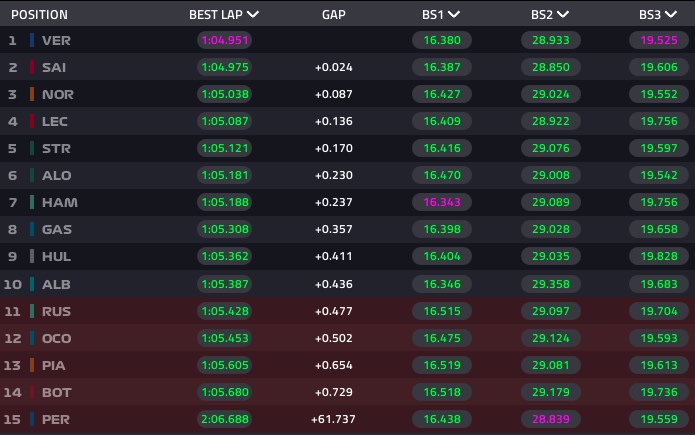Image resolution: width=695 pixels, height=435 pixels.
Task: Click PIA's orange team color marker
Action: [x=32, y=365]
